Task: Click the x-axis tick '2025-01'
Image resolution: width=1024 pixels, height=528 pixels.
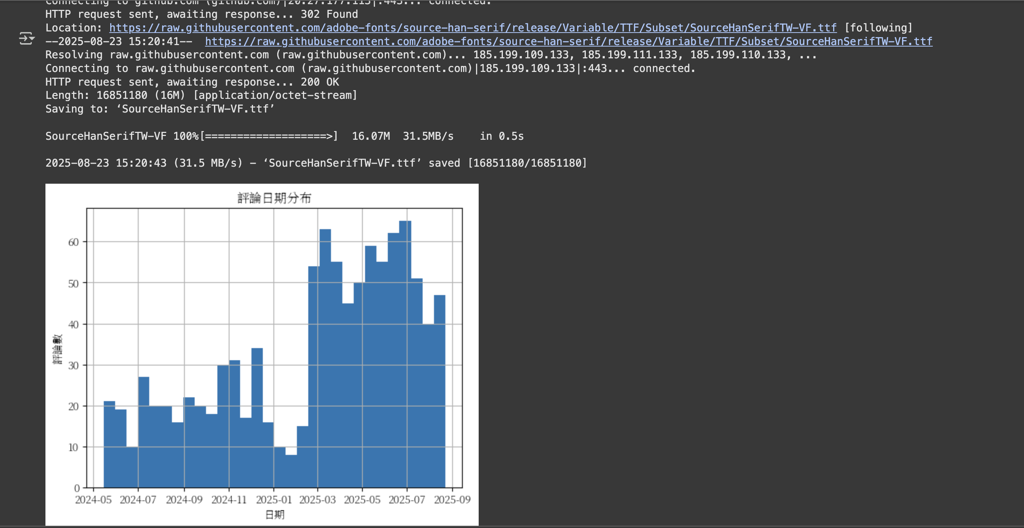Action: (x=274, y=501)
